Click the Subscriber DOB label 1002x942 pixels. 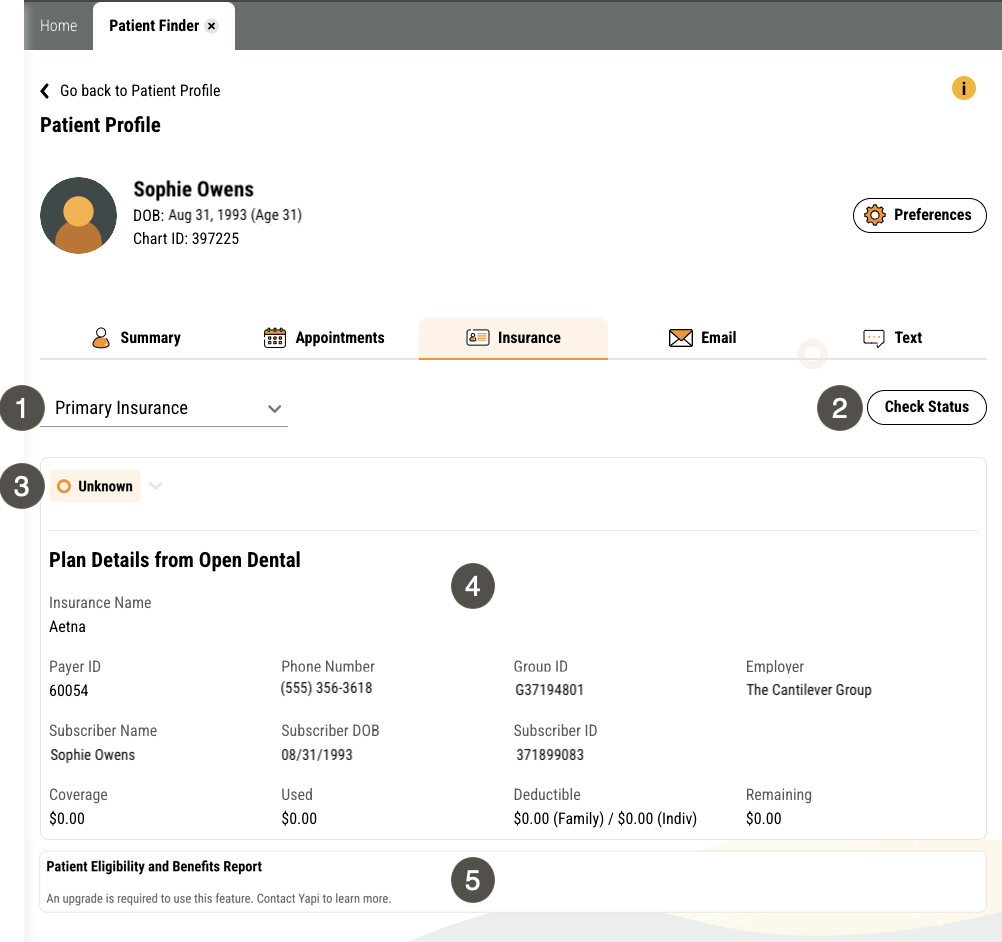(x=330, y=730)
